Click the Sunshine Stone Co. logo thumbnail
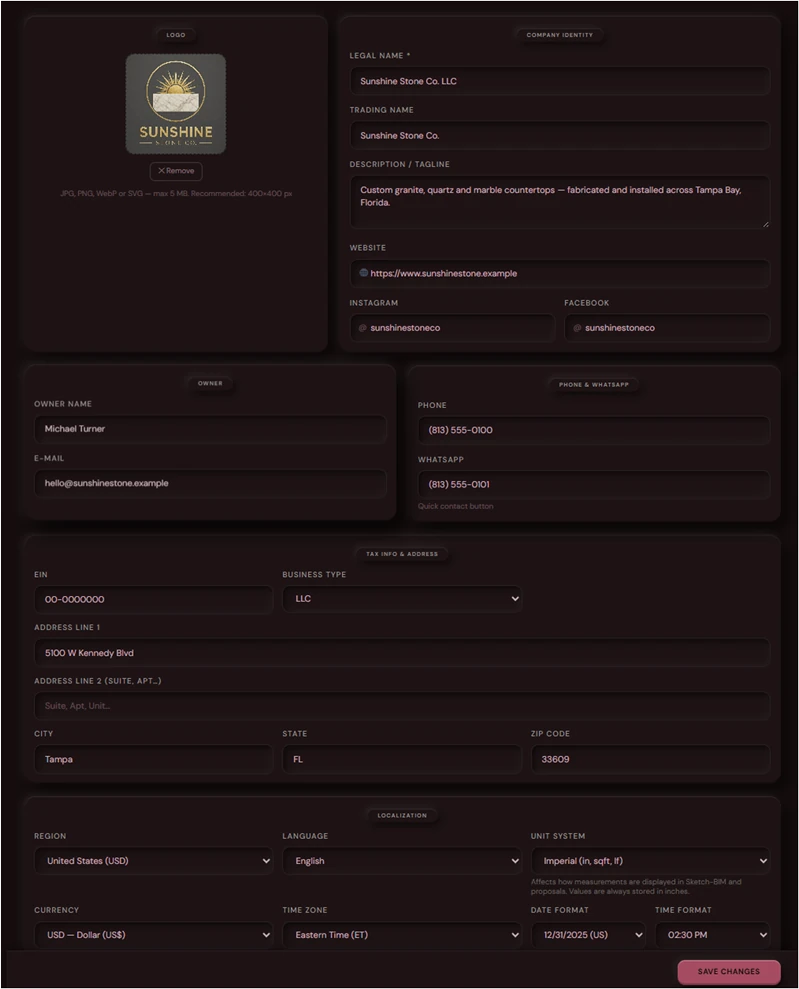Image resolution: width=799 pixels, height=989 pixels. pyautogui.click(x=176, y=104)
